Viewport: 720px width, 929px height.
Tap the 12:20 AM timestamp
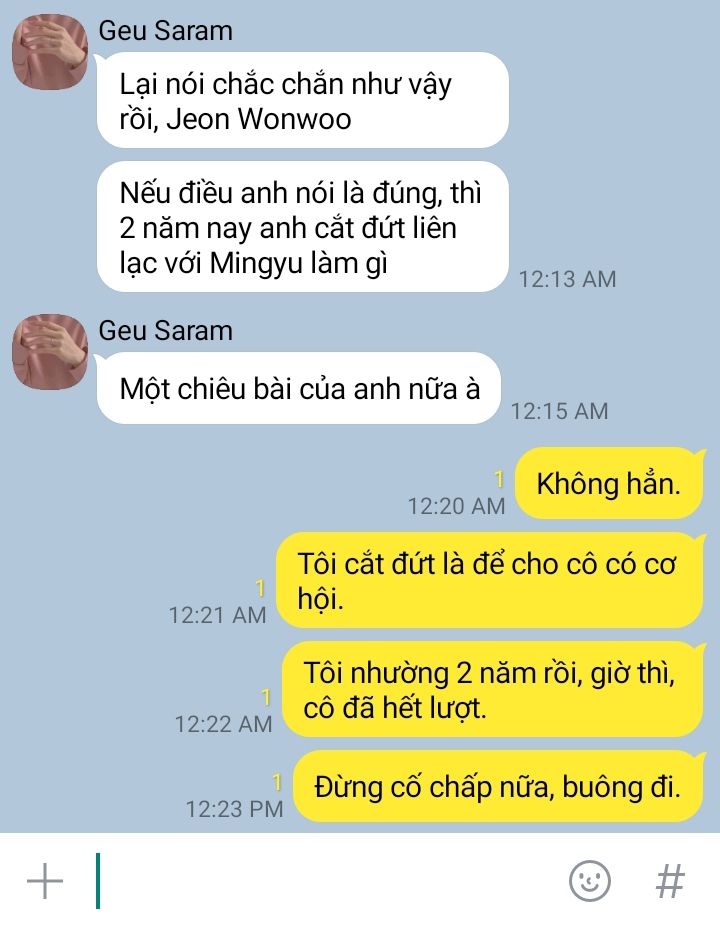point(456,507)
